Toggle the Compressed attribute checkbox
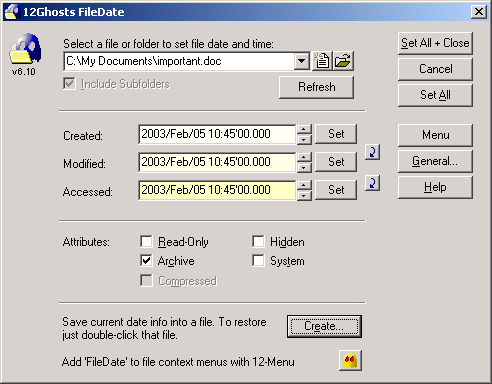 point(146,281)
